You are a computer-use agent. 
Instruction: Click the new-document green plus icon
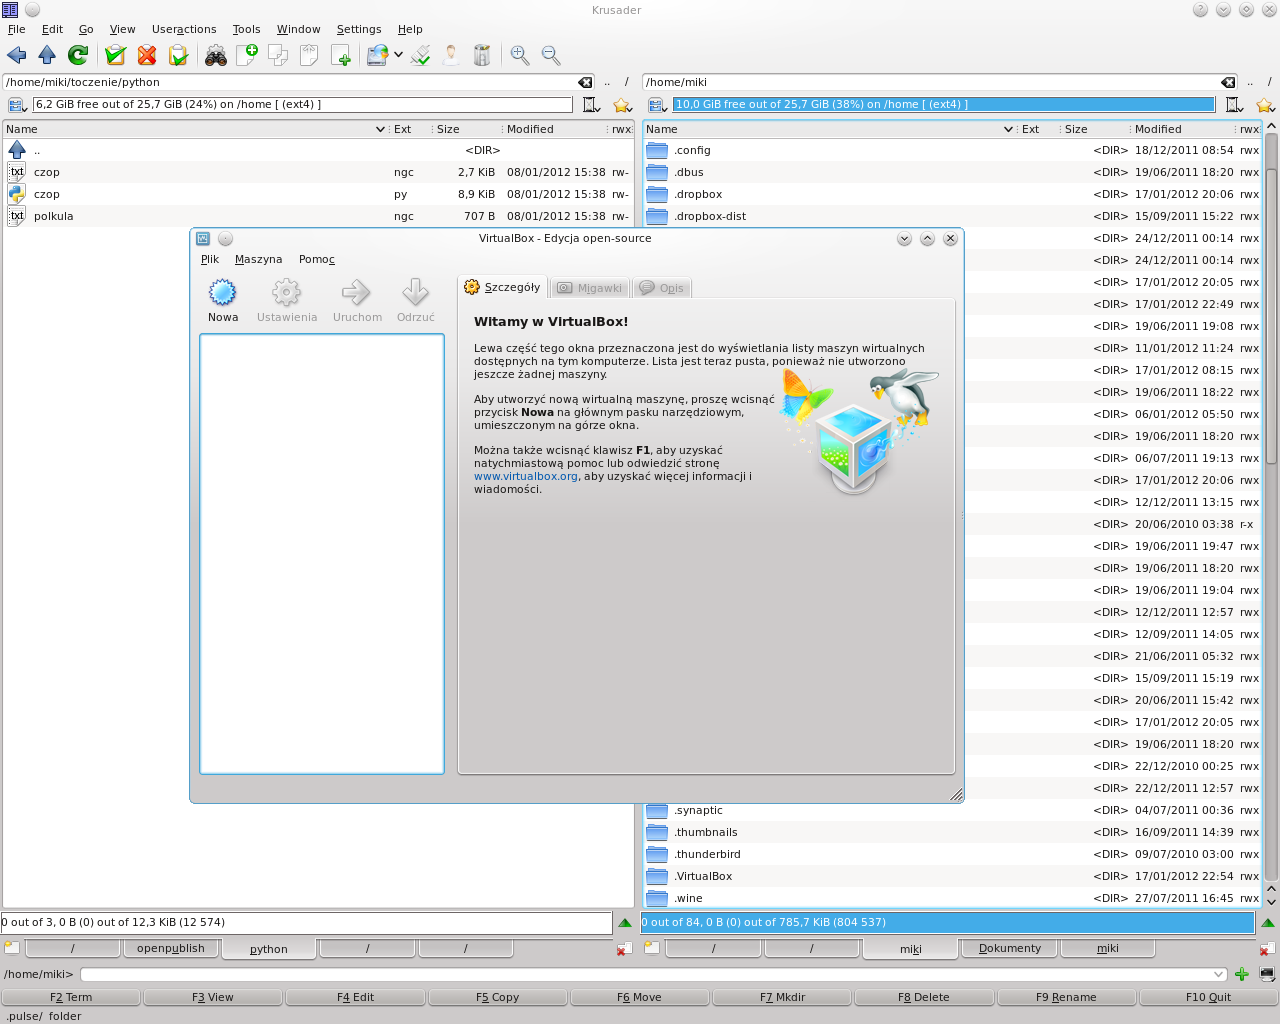point(247,55)
